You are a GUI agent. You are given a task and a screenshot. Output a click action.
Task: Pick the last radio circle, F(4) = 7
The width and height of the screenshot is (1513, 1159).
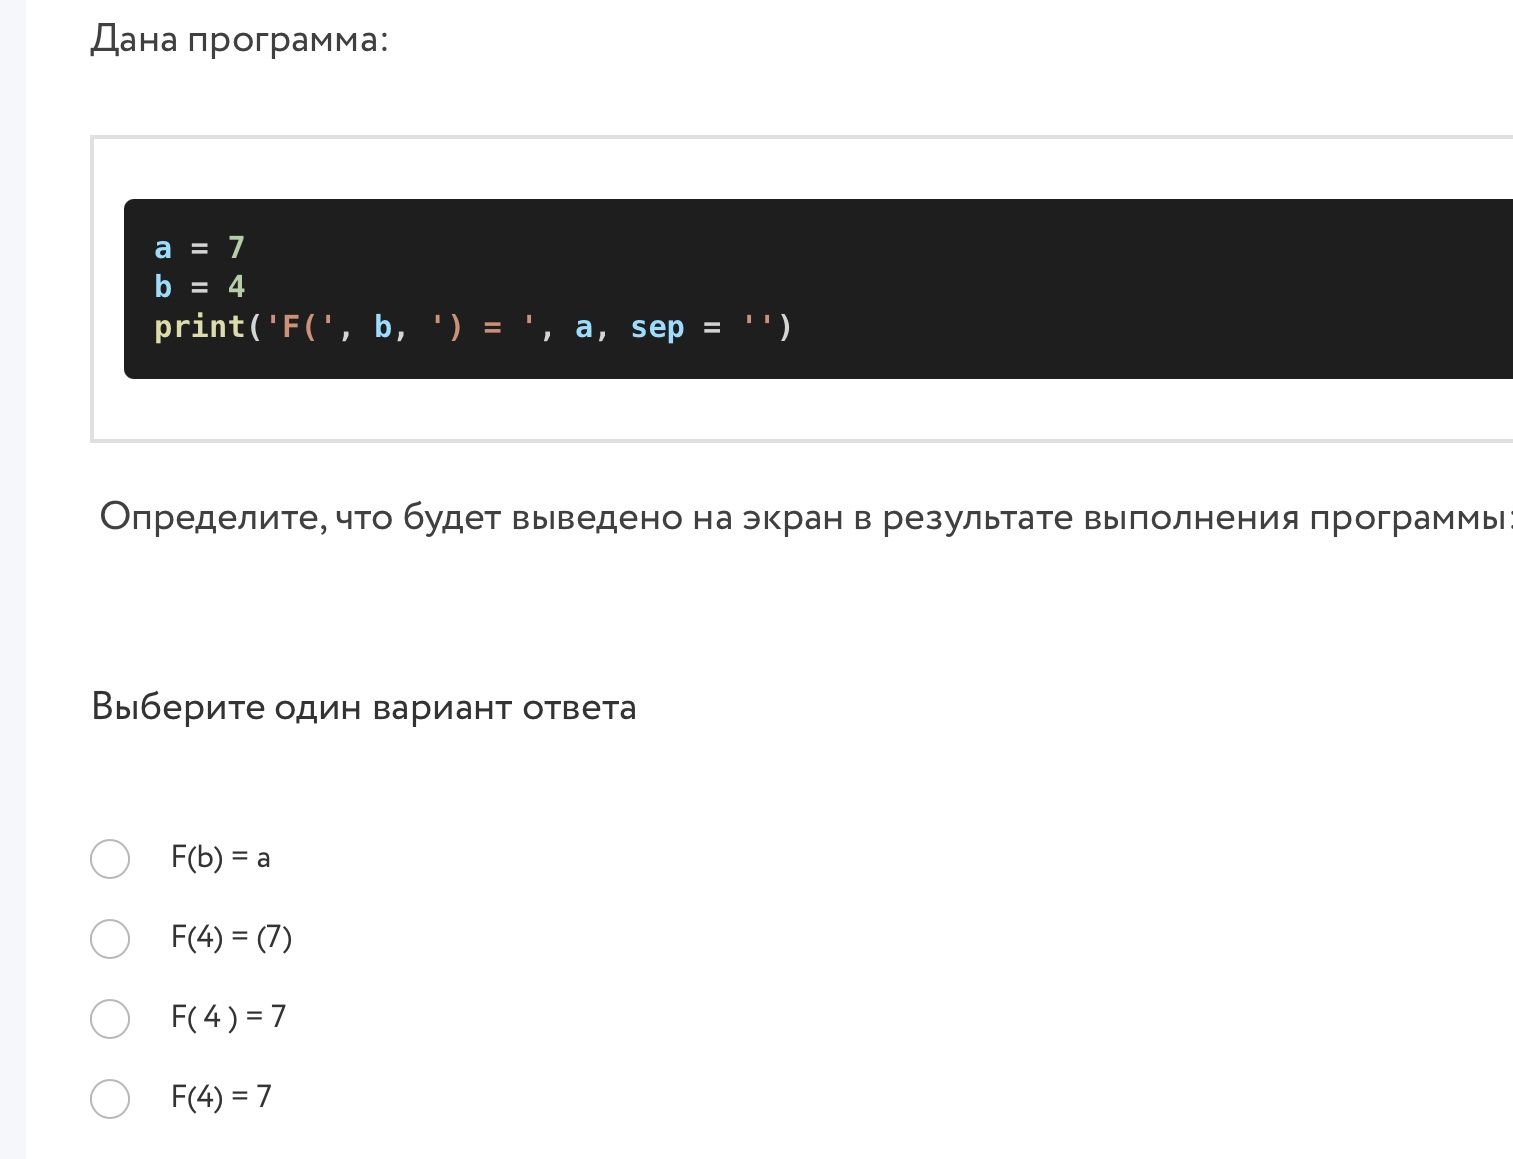coord(110,1099)
